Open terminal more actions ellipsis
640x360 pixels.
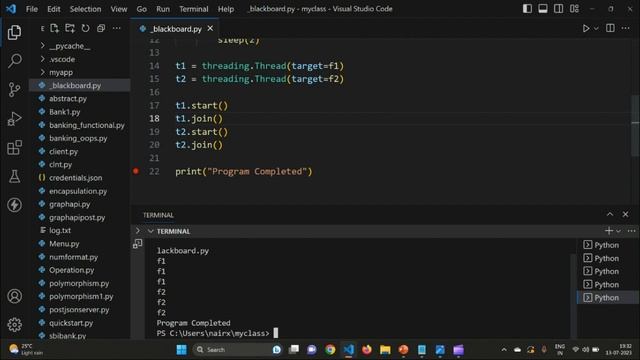(x=631, y=231)
